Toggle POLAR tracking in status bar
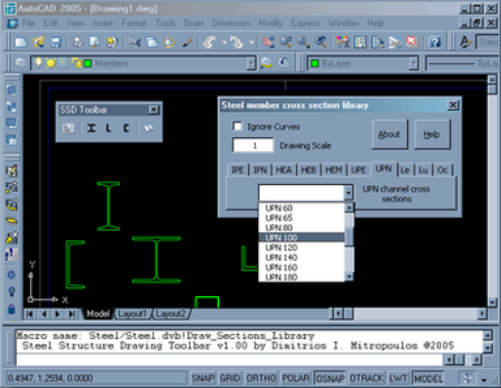 click(x=296, y=378)
